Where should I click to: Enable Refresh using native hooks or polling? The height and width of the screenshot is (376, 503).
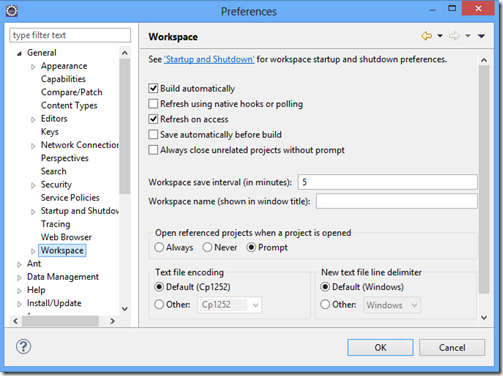(153, 104)
